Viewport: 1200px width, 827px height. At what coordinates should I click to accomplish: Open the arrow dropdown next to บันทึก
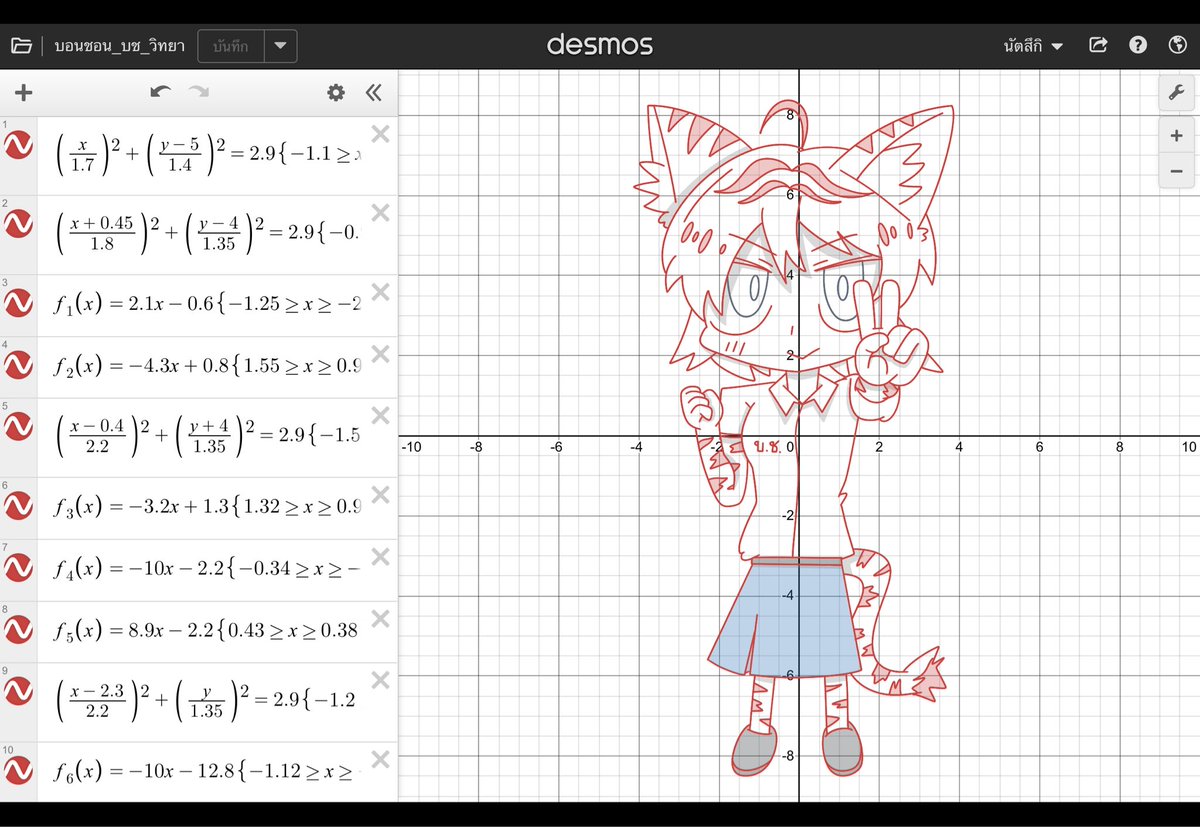(280, 45)
